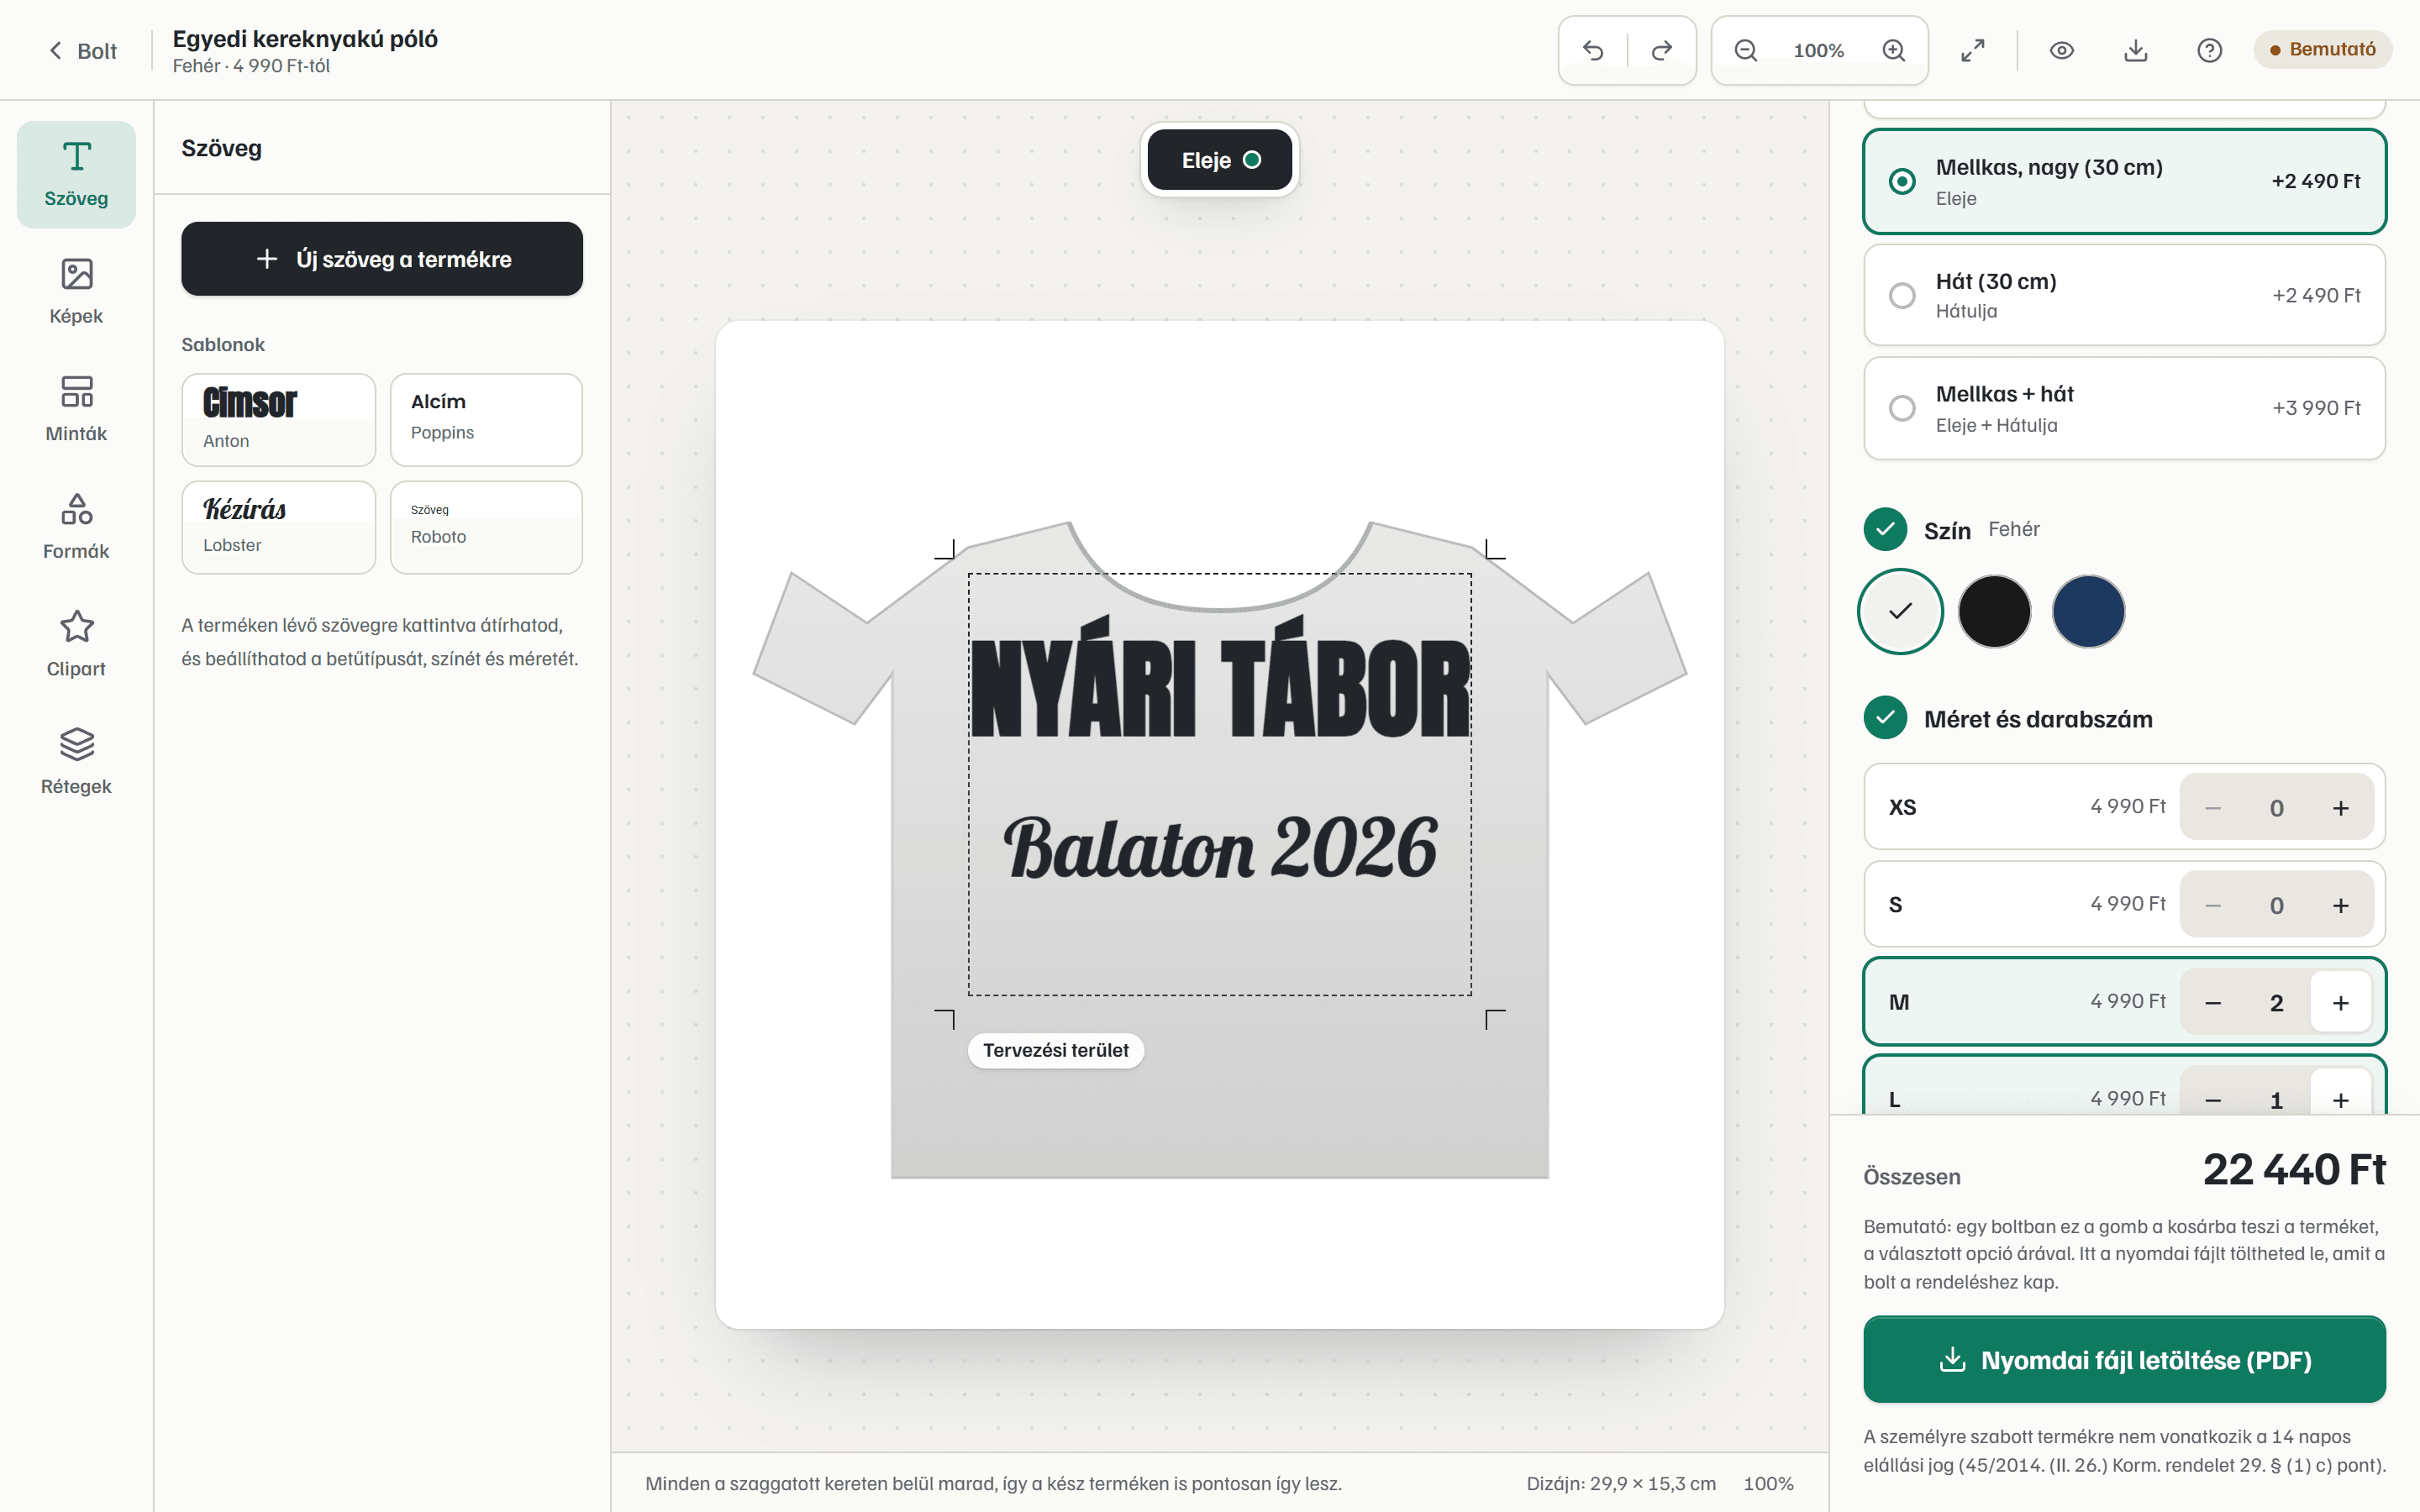This screenshot has width=2420, height=1512.
Task: Increase XS quantity with plus
Action: [2341, 807]
